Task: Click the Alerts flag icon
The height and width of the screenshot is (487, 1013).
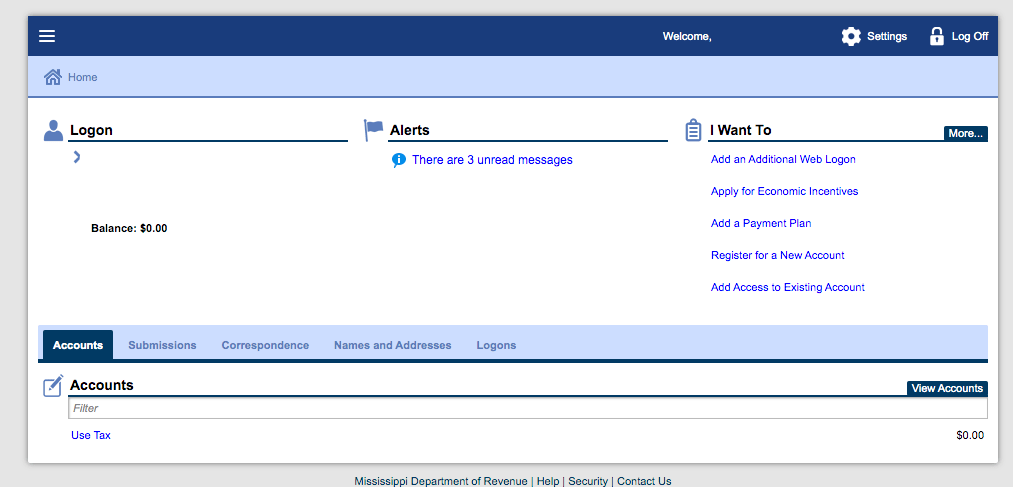Action: [x=374, y=130]
